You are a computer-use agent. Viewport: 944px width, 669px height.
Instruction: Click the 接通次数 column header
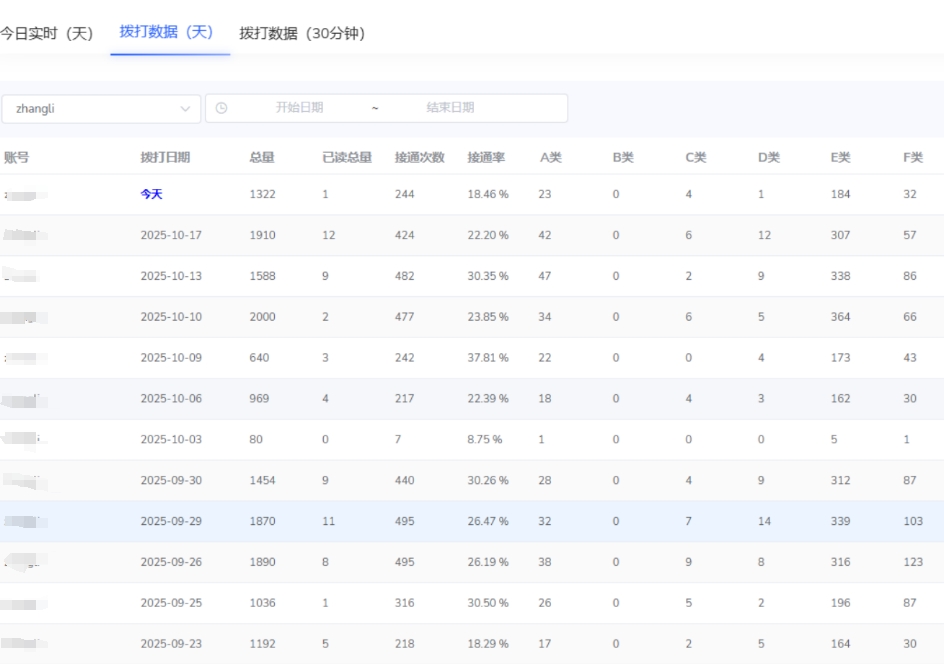tap(419, 157)
